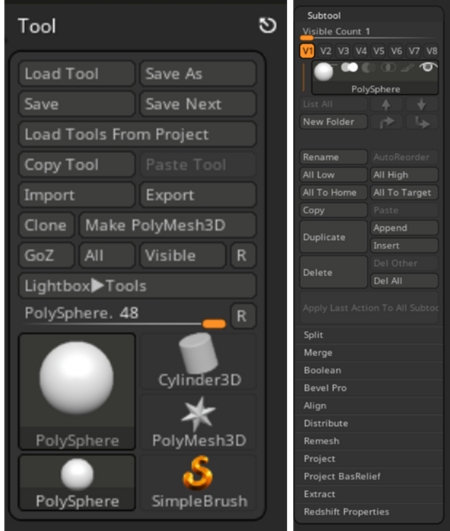This screenshot has height=531, width=450.
Task: Switch to visibility set V6
Action: click(x=396, y=51)
